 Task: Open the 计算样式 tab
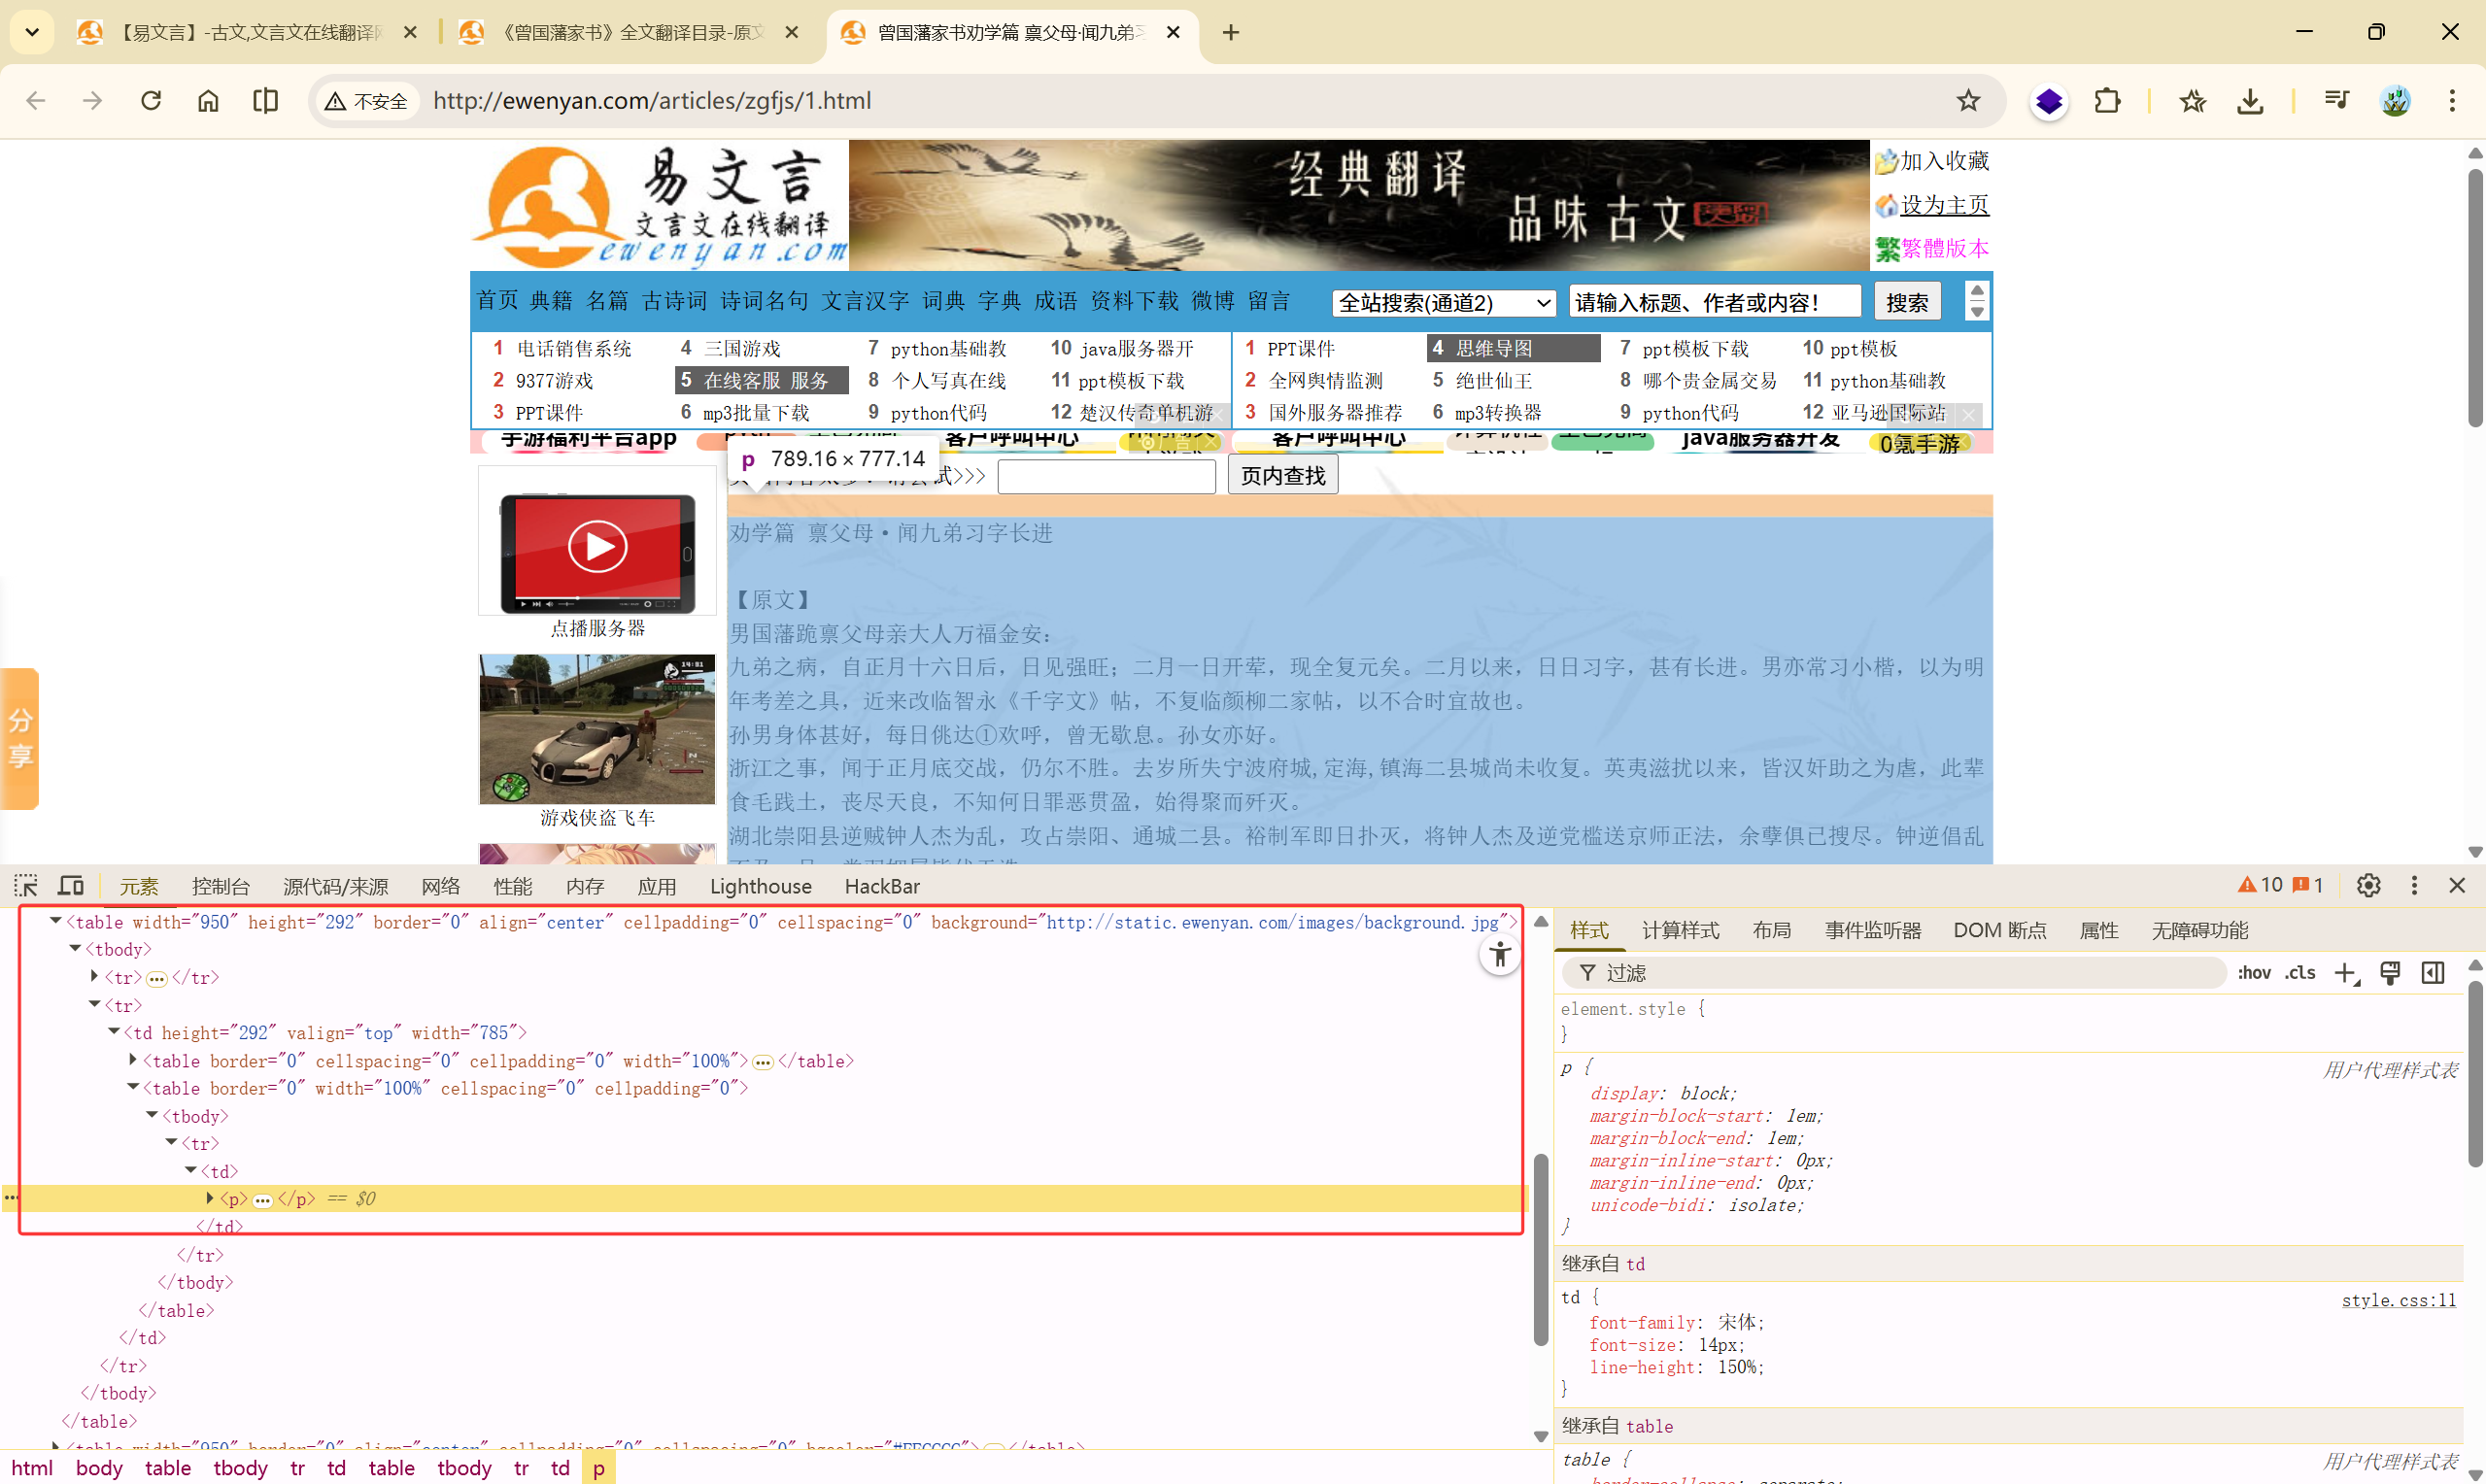pos(1680,930)
